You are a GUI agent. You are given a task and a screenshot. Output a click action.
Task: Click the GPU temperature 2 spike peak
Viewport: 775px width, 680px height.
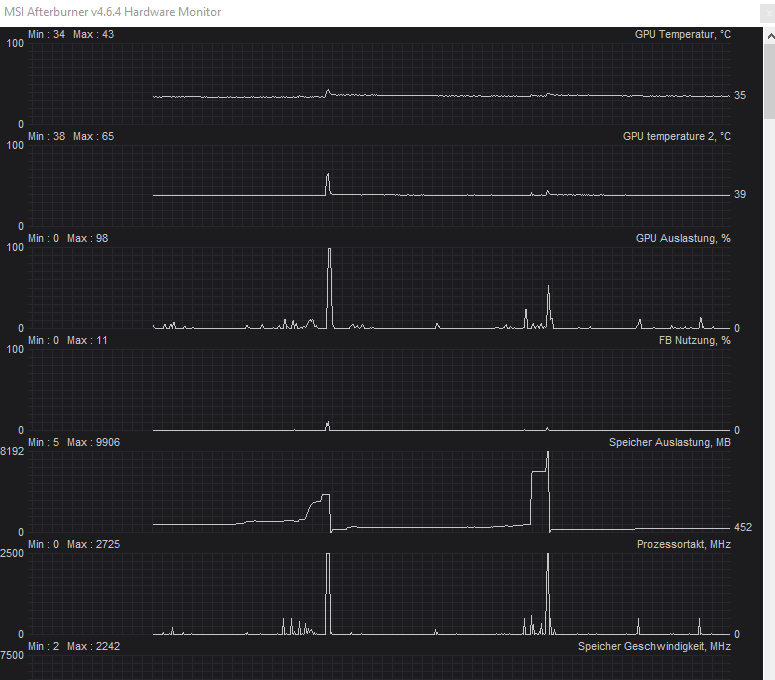[328, 175]
